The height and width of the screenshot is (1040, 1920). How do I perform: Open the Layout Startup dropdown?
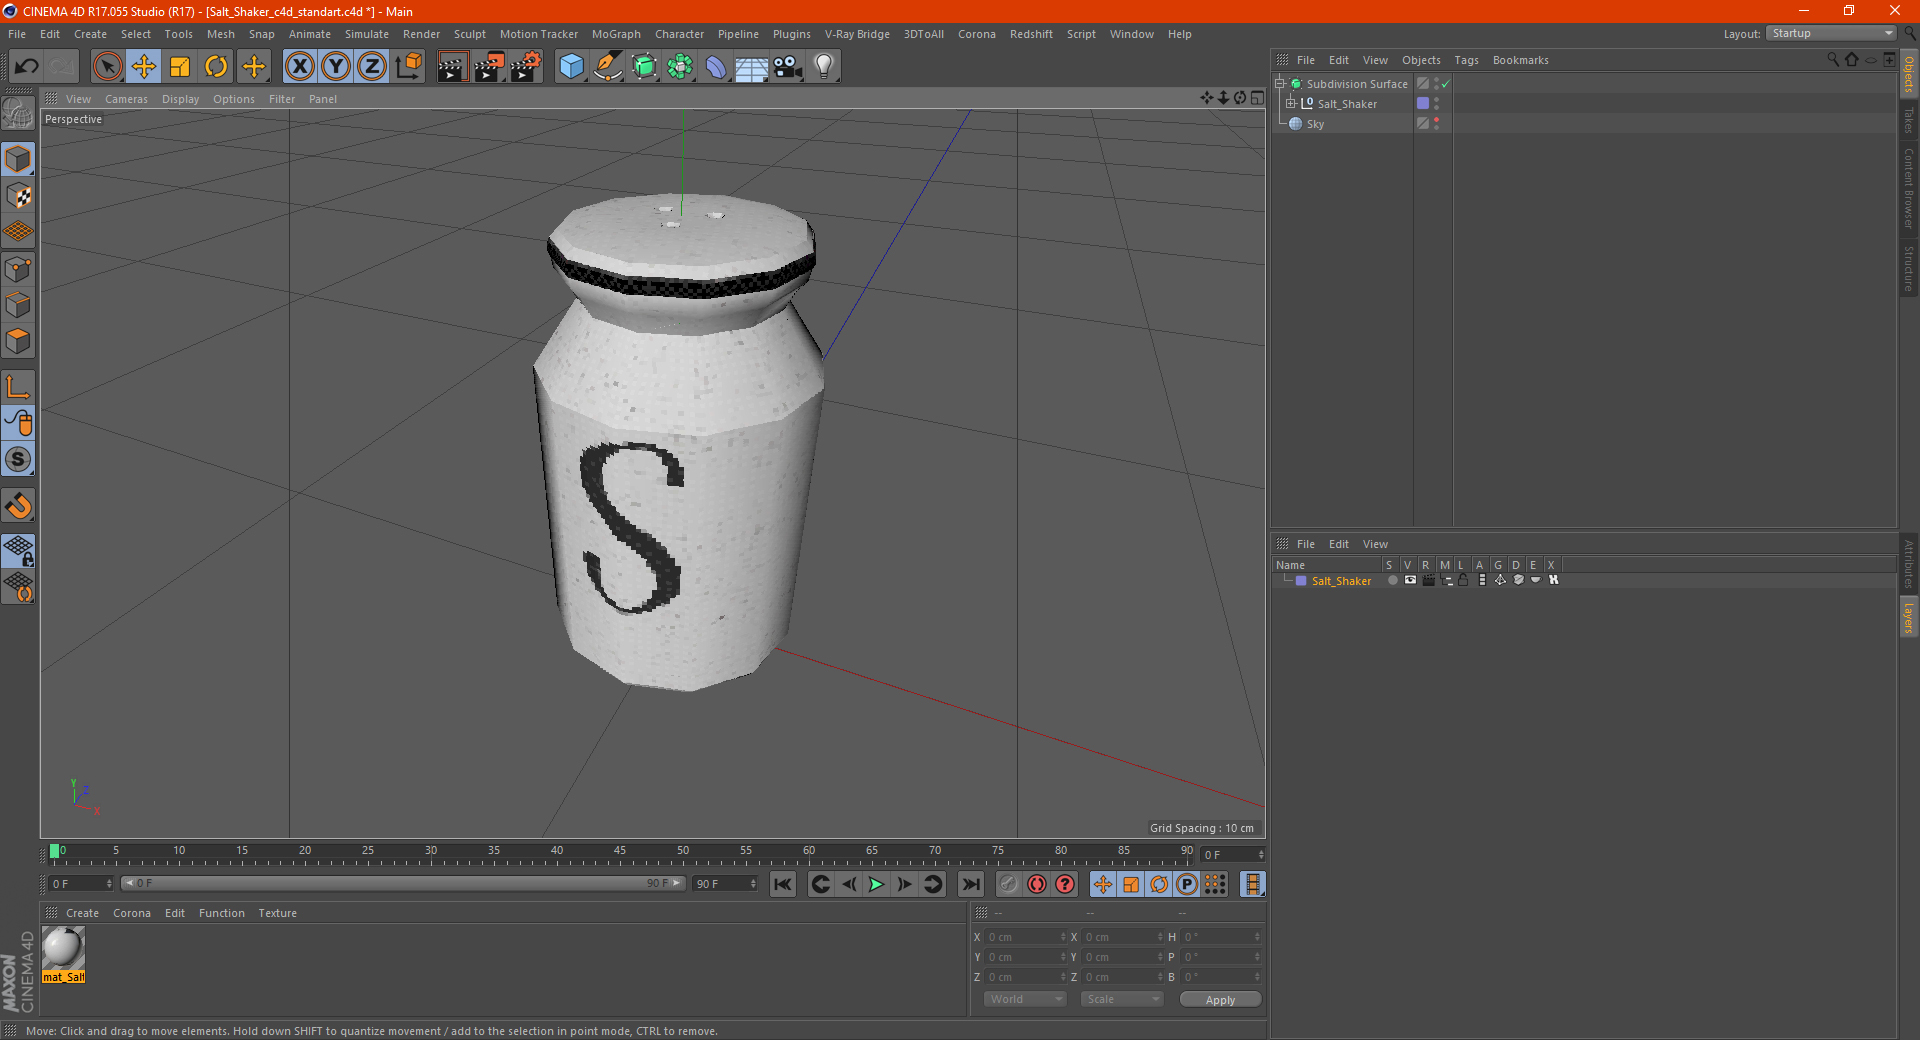coord(1831,33)
